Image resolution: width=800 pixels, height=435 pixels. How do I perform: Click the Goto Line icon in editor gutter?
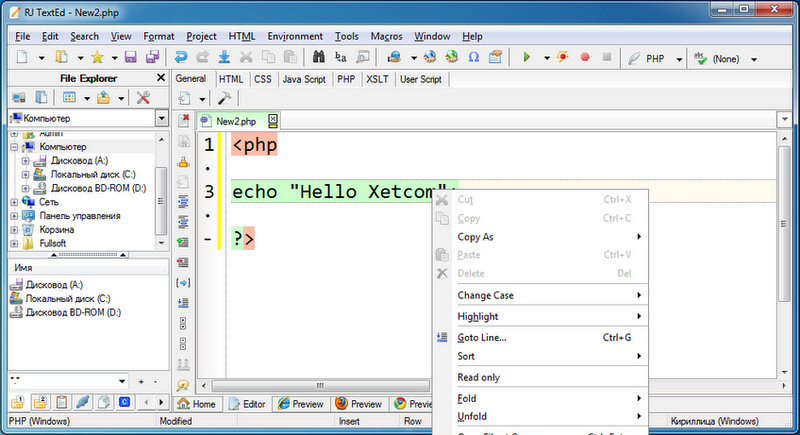point(183,303)
